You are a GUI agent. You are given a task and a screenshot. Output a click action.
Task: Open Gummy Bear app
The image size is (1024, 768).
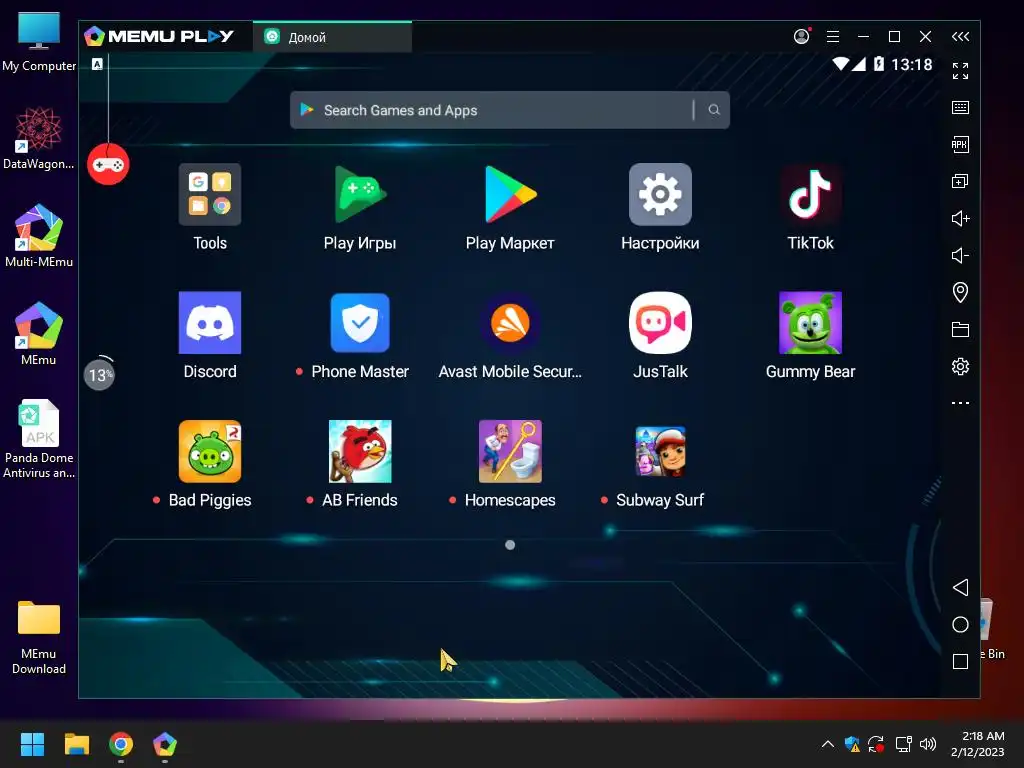(810, 323)
